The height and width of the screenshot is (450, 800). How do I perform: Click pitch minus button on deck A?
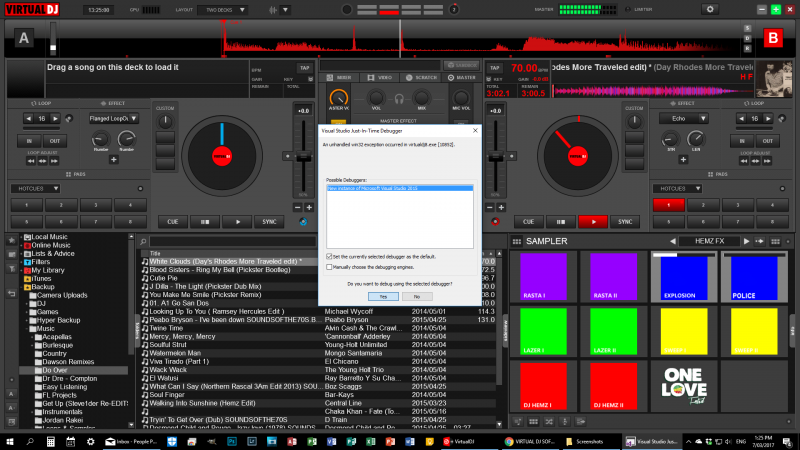point(298,208)
